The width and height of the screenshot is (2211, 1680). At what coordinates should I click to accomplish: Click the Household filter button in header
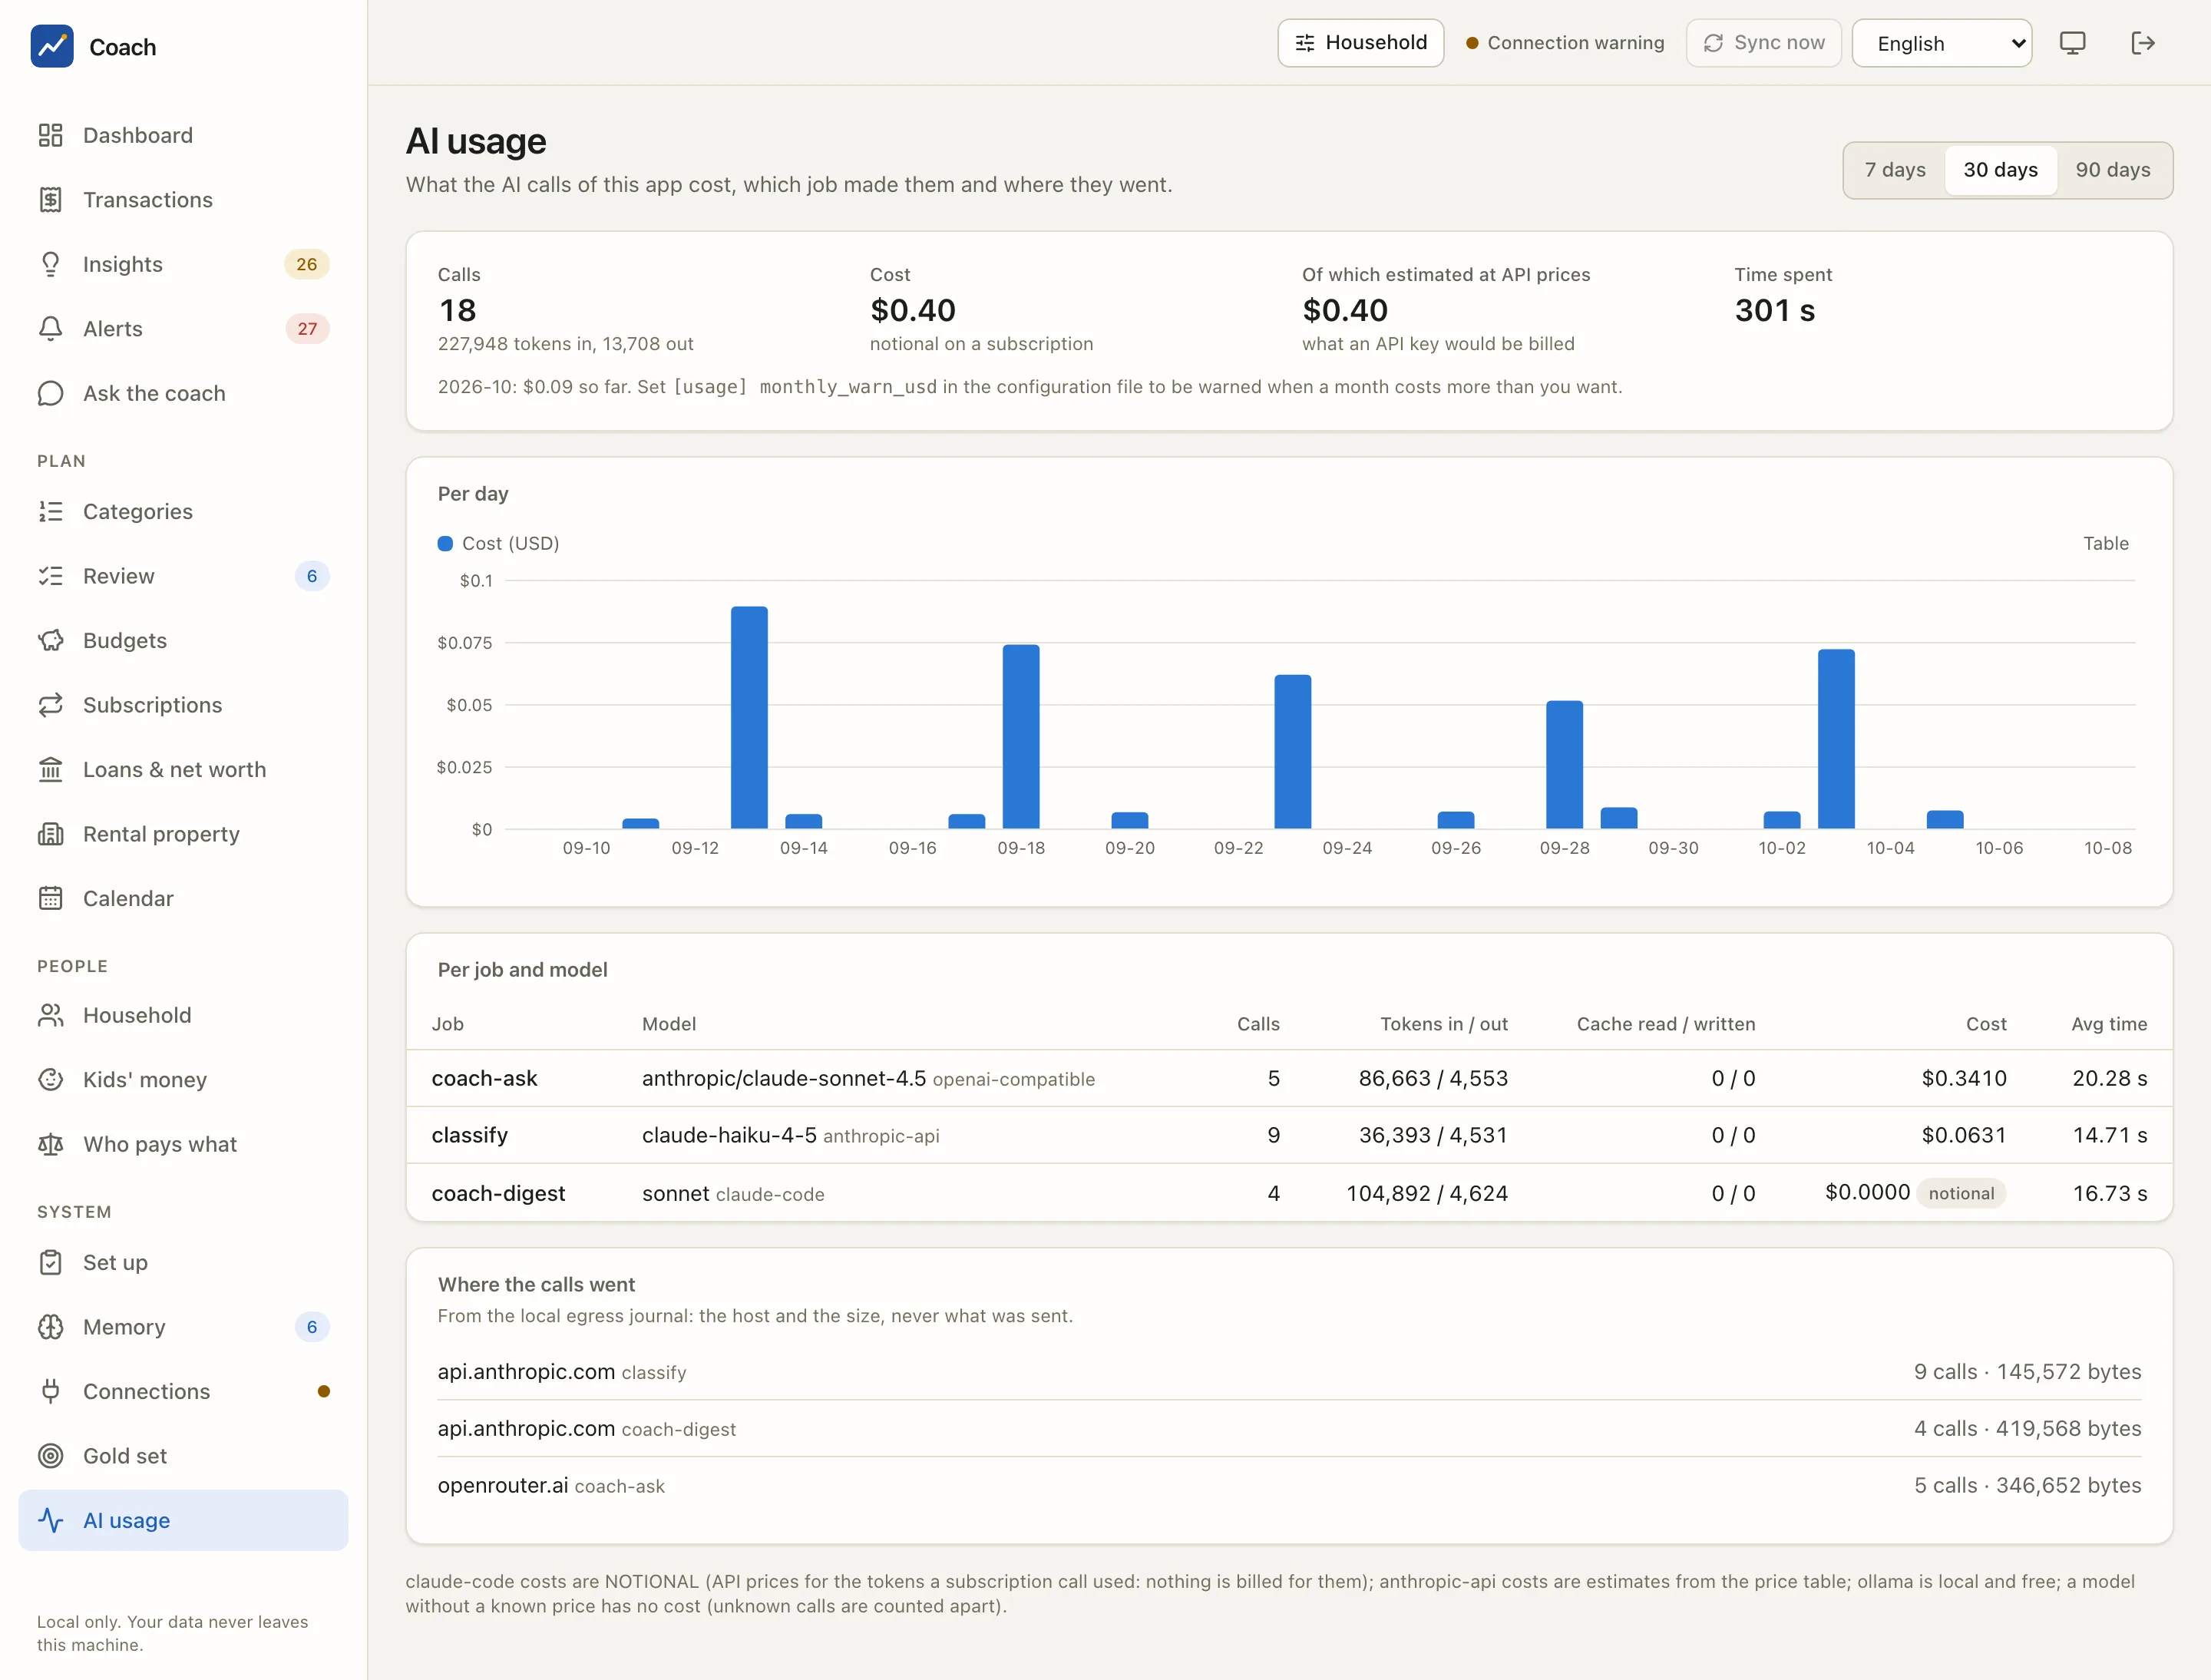tap(1360, 43)
